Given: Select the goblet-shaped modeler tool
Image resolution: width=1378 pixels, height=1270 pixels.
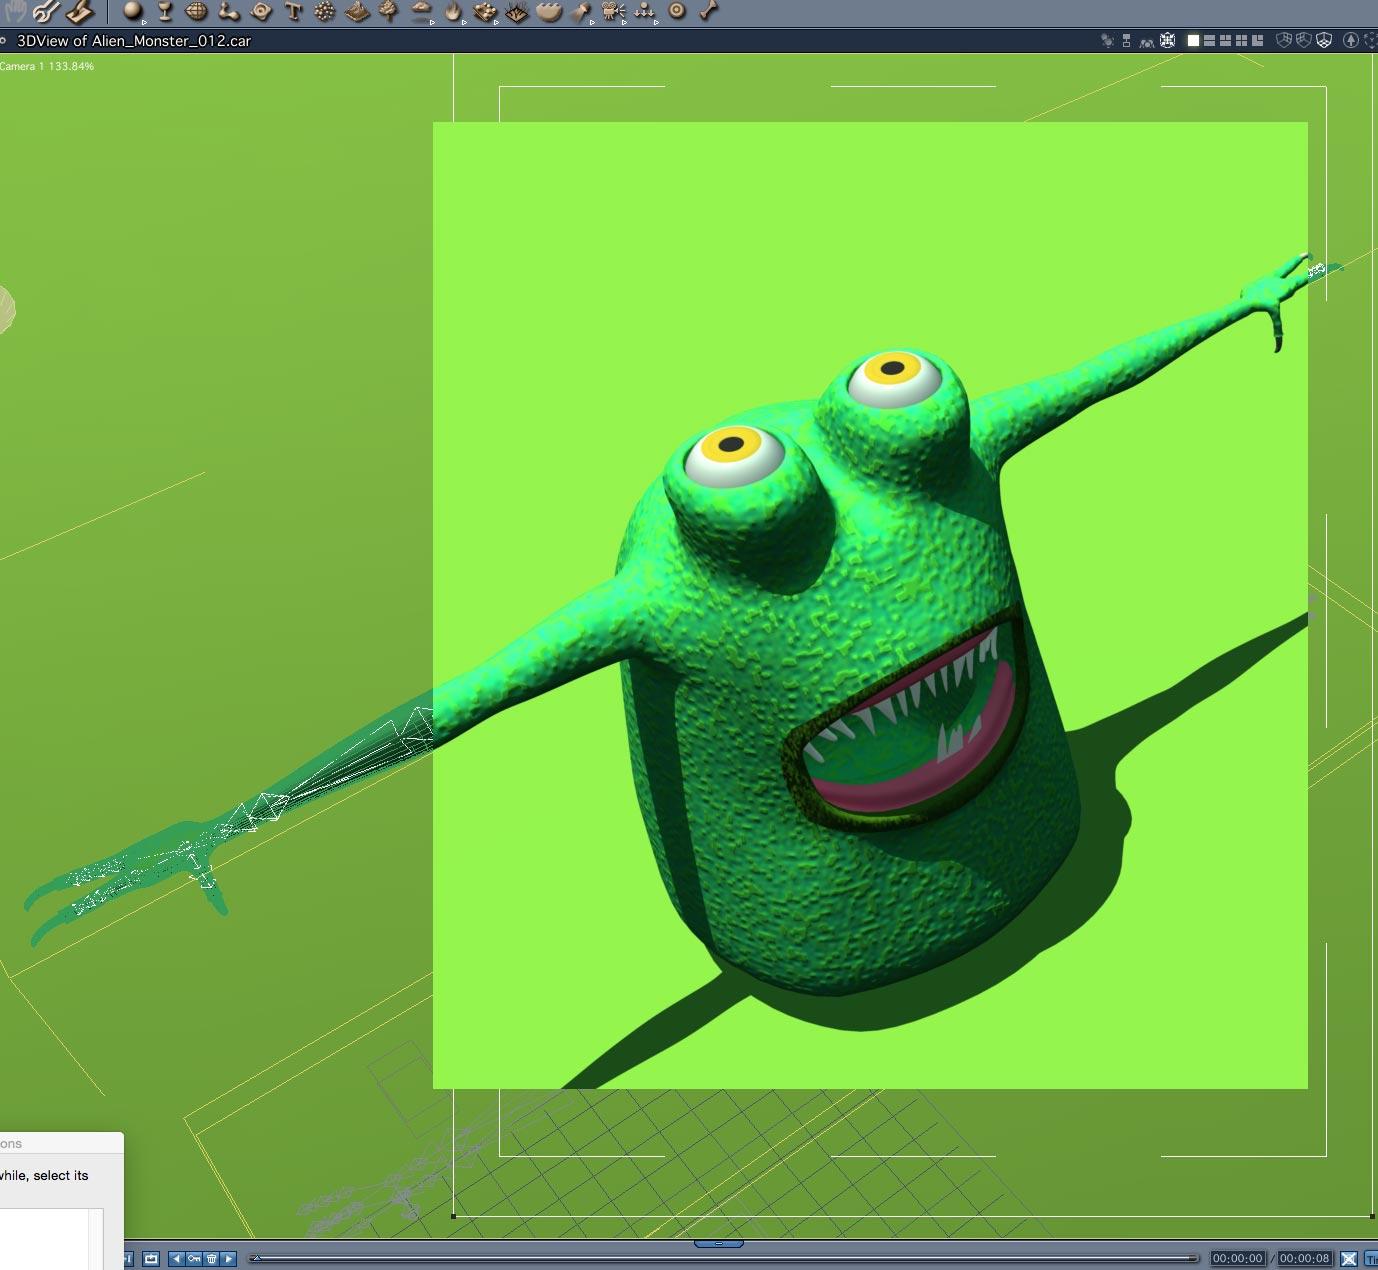Looking at the screenshot, I should click(x=165, y=12).
